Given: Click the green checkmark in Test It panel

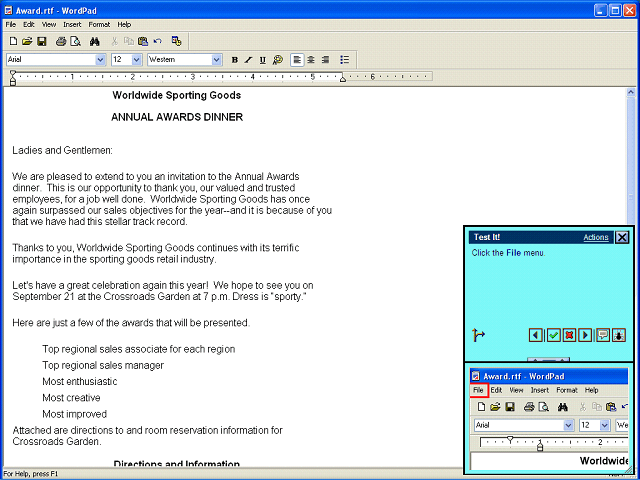Looking at the screenshot, I should (553, 335).
